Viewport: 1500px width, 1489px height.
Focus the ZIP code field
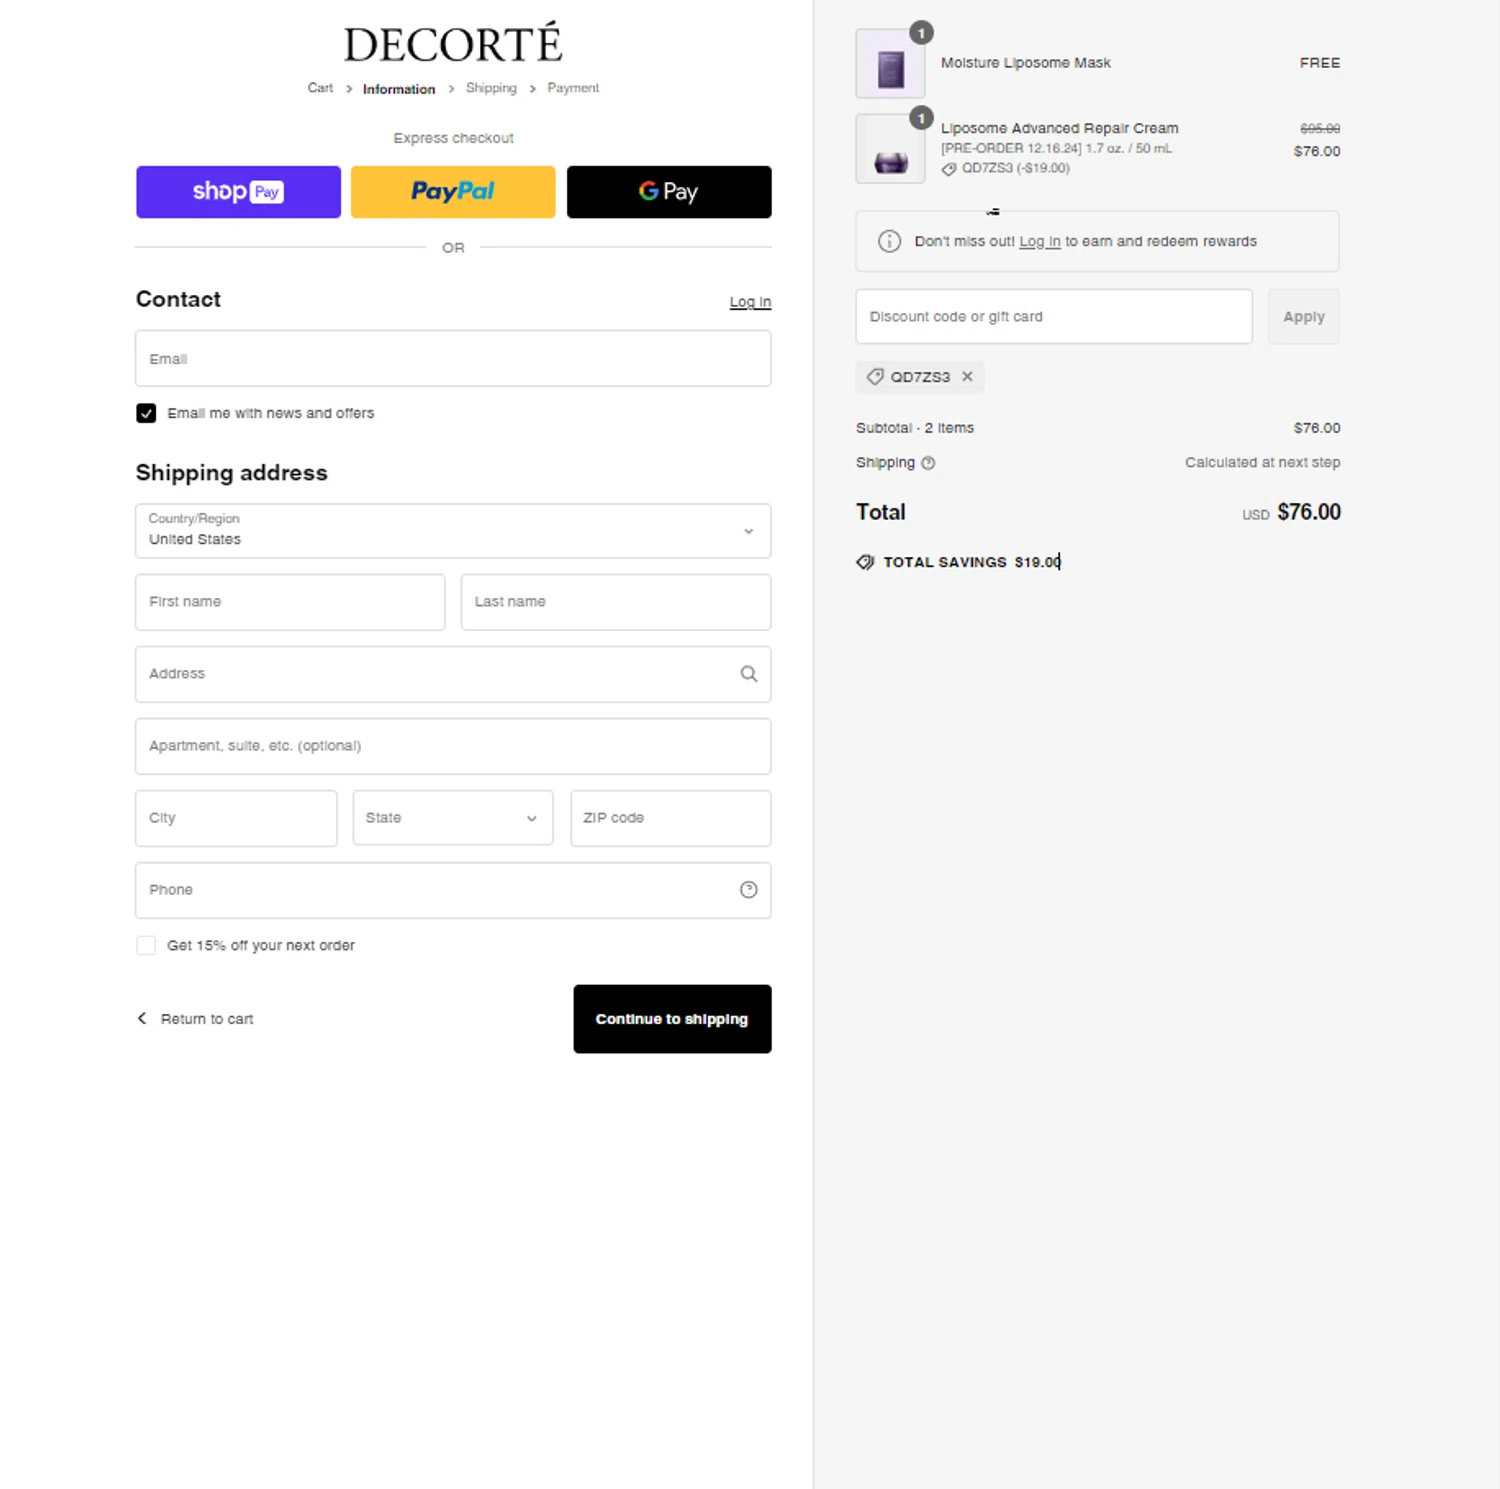point(671,818)
